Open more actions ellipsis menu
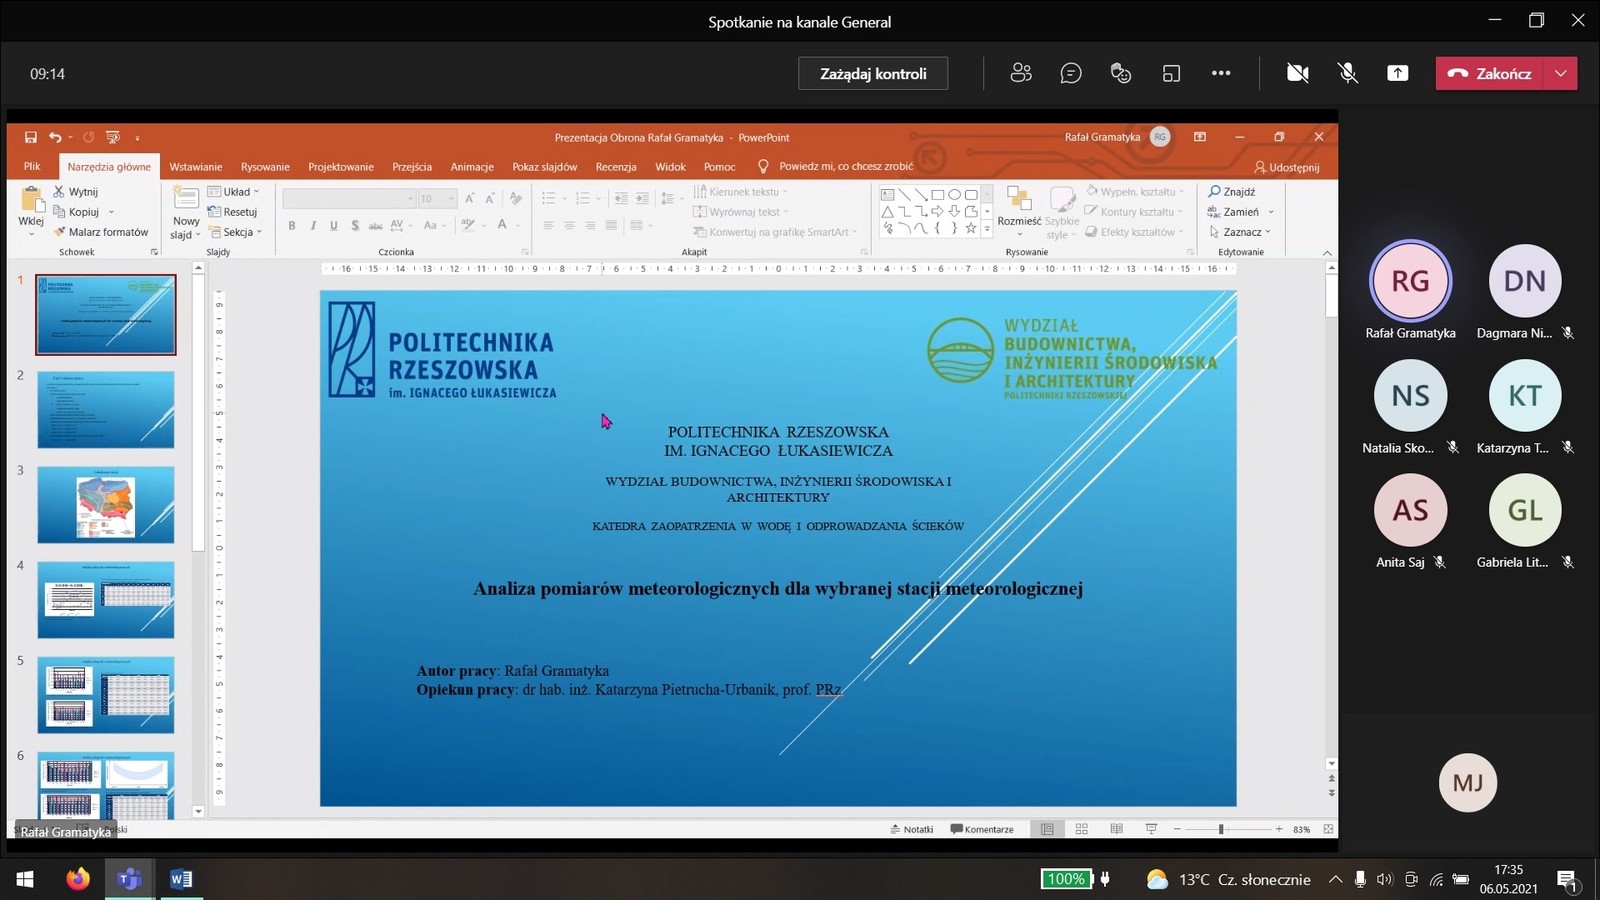Viewport: 1600px width, 900px height. (x=1221, y=73)
